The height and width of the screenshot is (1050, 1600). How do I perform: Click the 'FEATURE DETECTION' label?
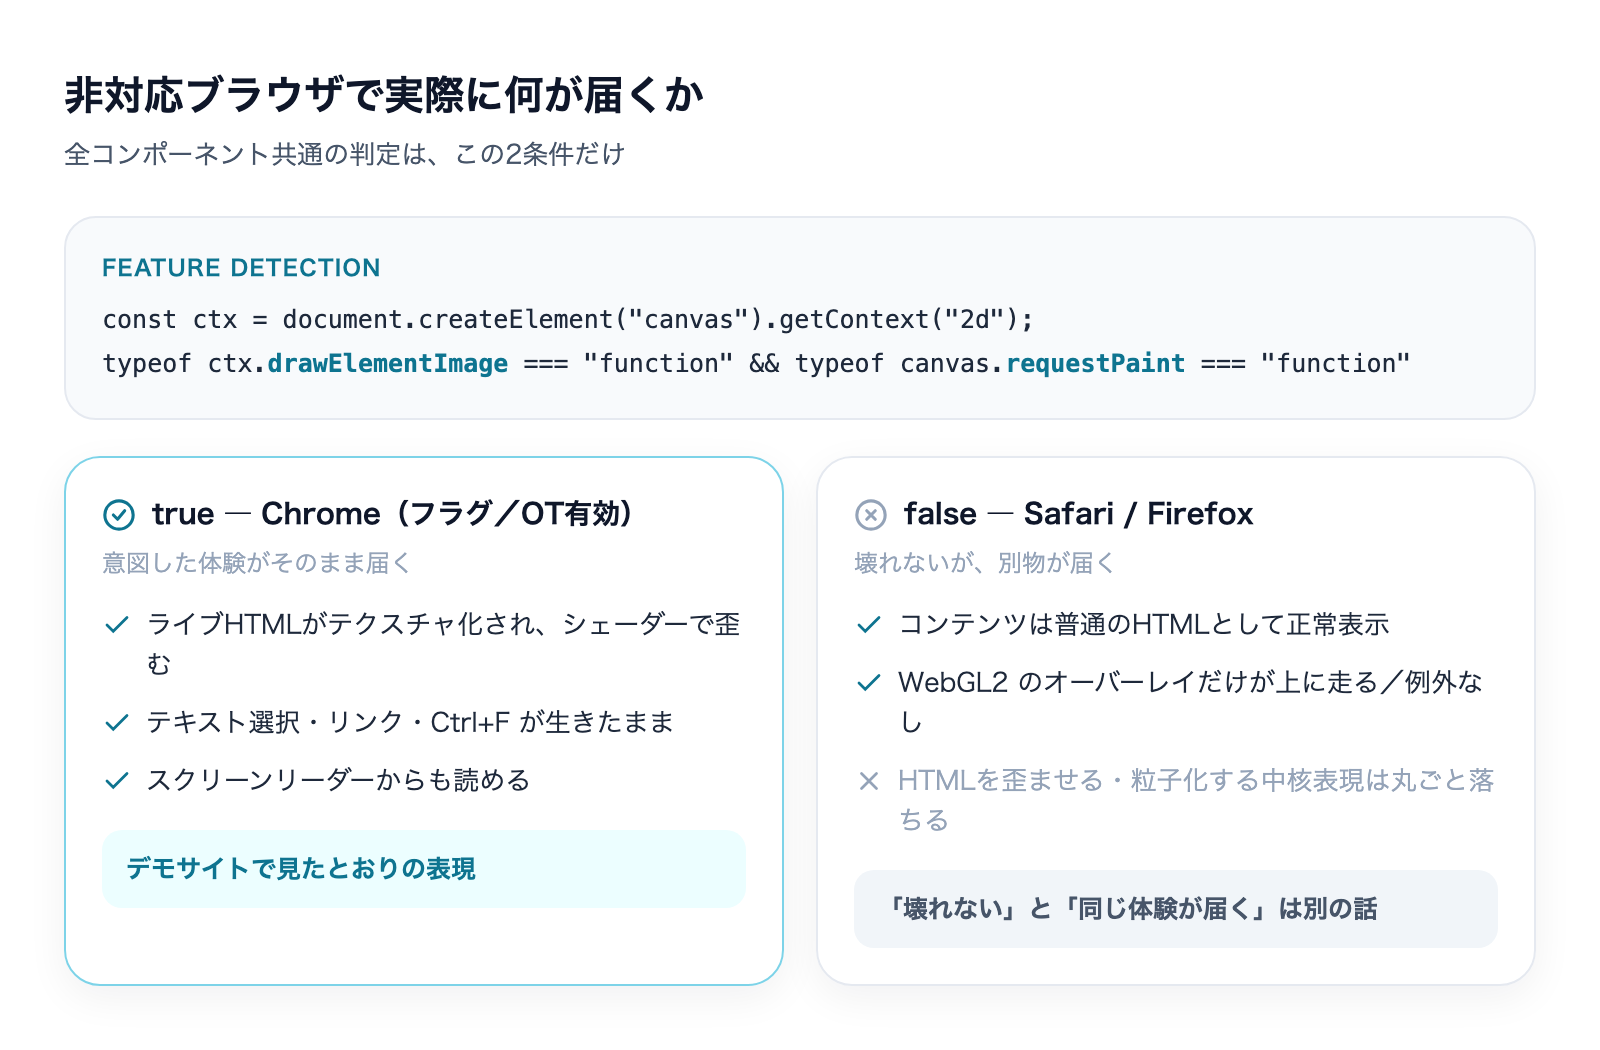[241, 268]
